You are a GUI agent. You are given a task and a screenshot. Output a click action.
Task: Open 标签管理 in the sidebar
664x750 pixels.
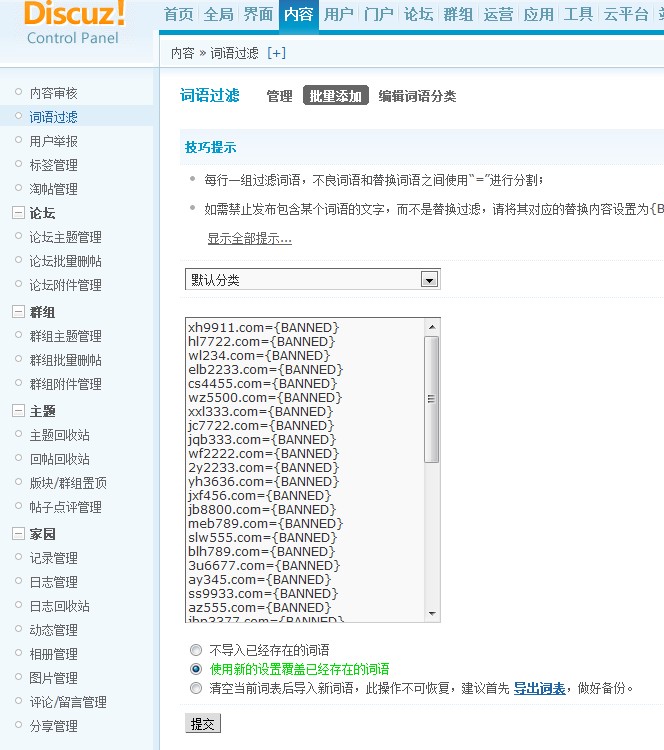click(54, 165)
